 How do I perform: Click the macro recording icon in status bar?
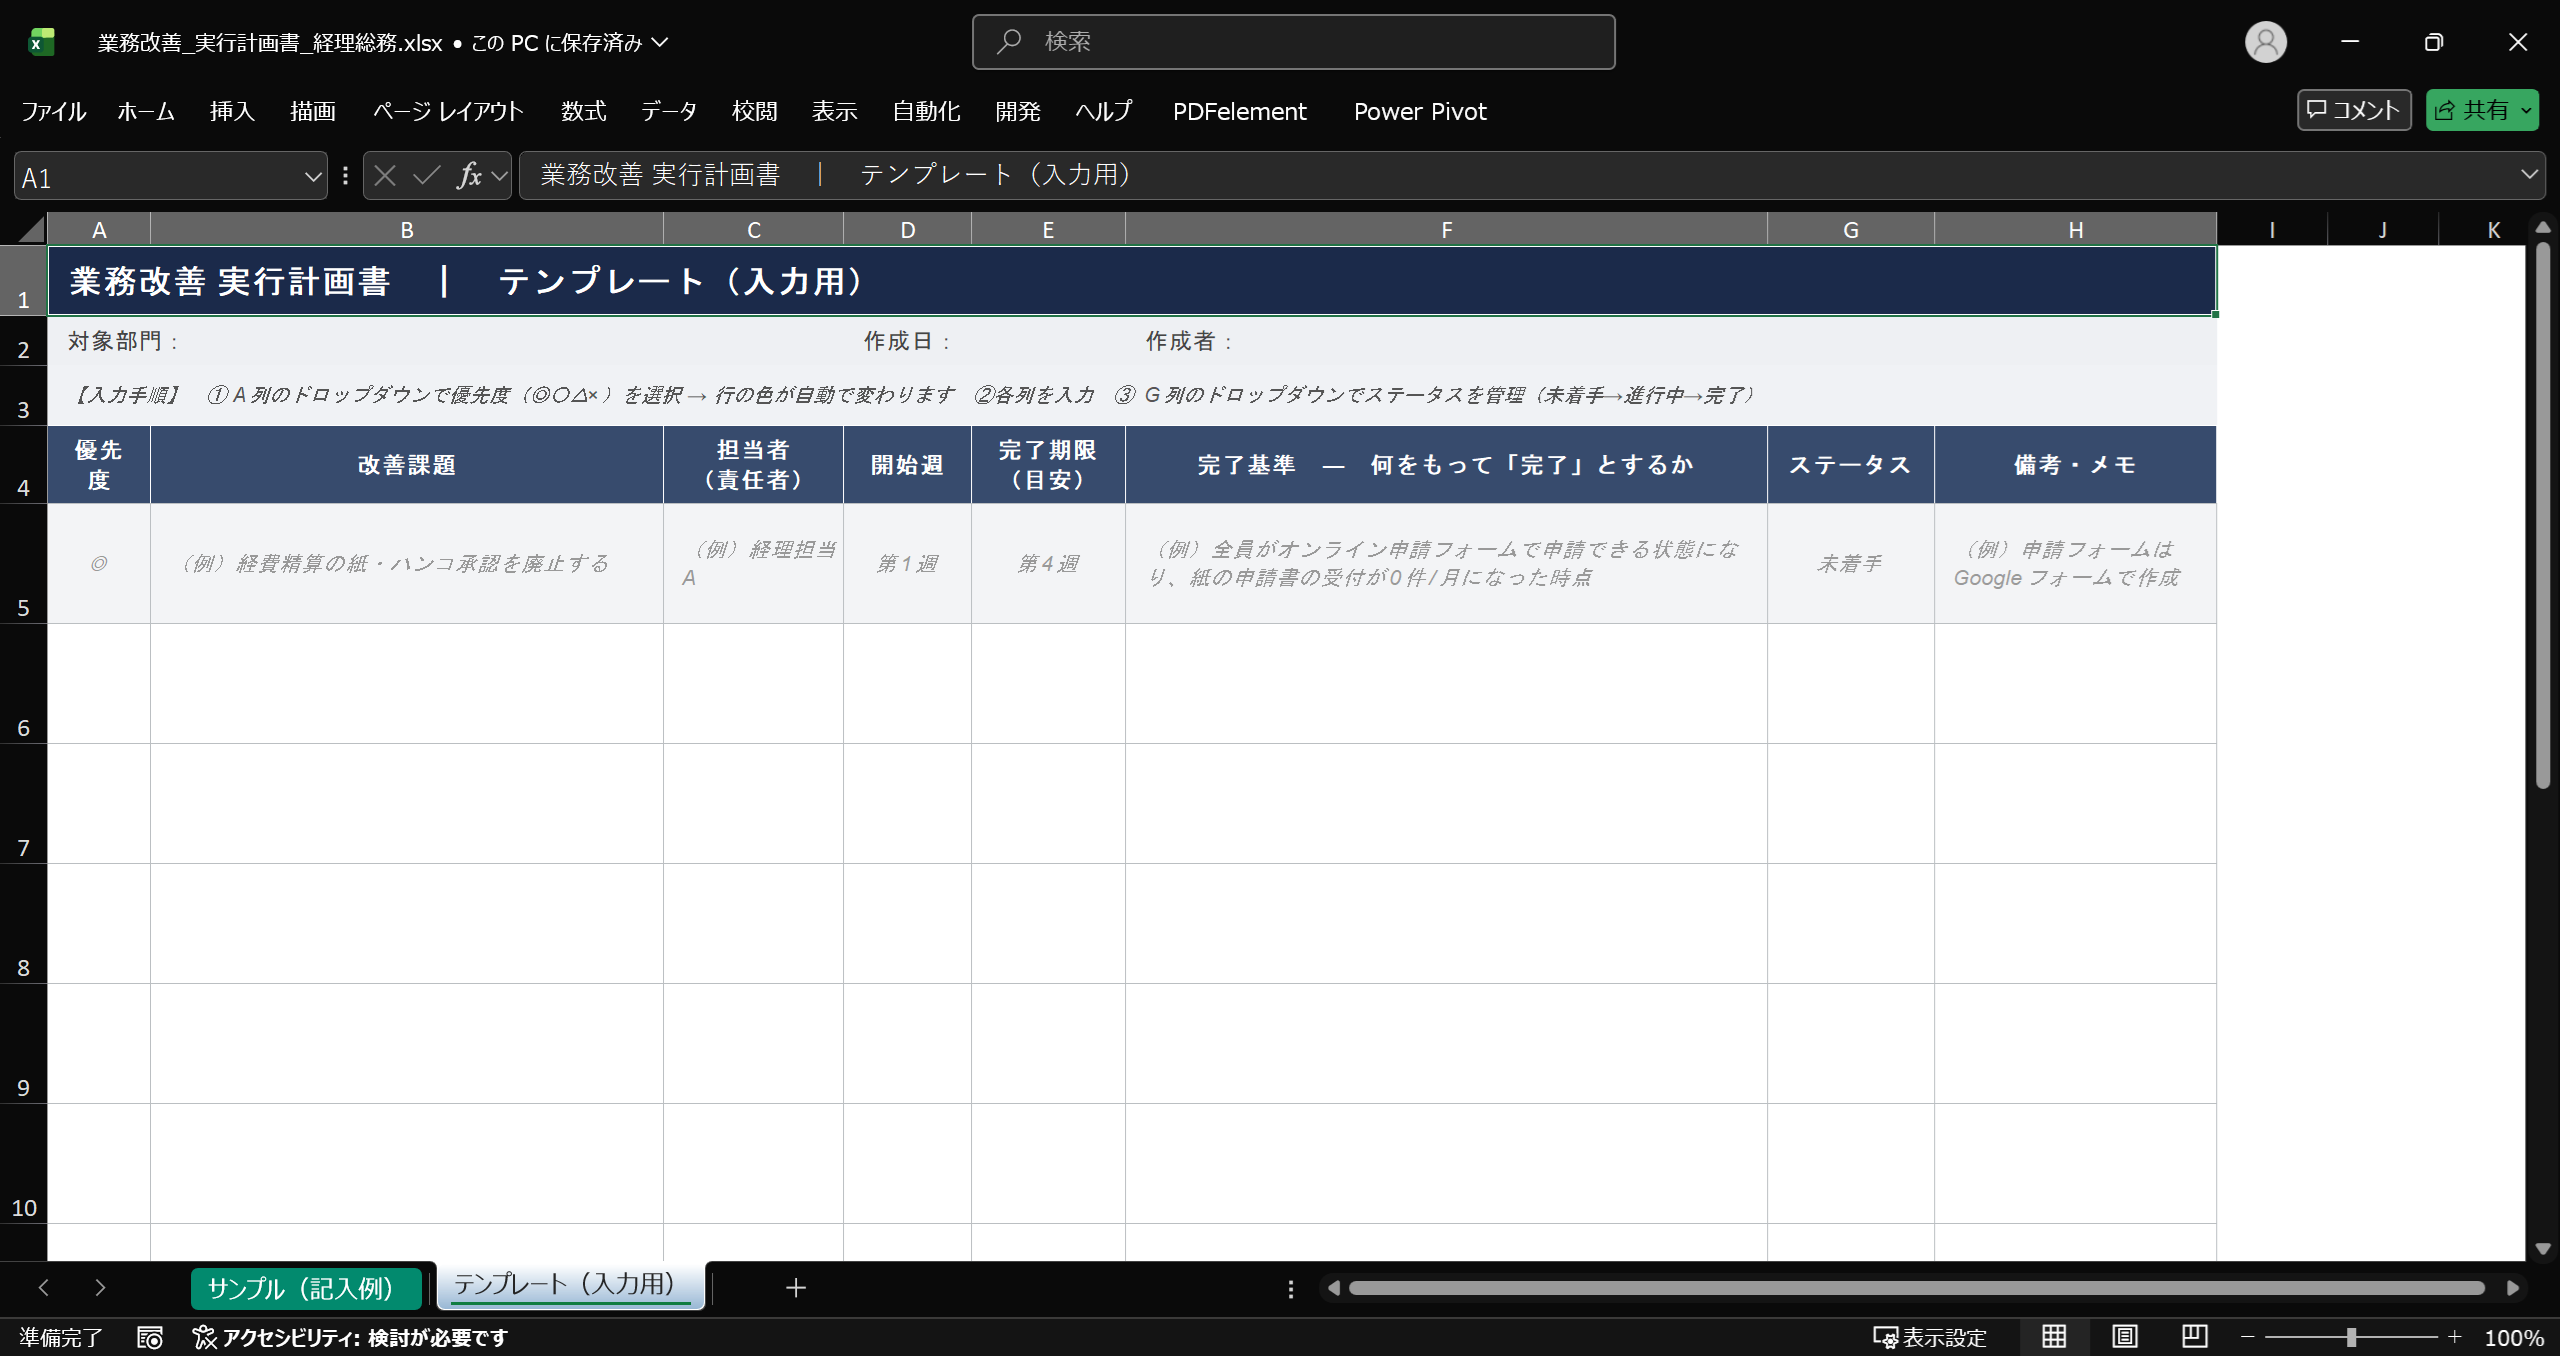(x=150, y=1337)
